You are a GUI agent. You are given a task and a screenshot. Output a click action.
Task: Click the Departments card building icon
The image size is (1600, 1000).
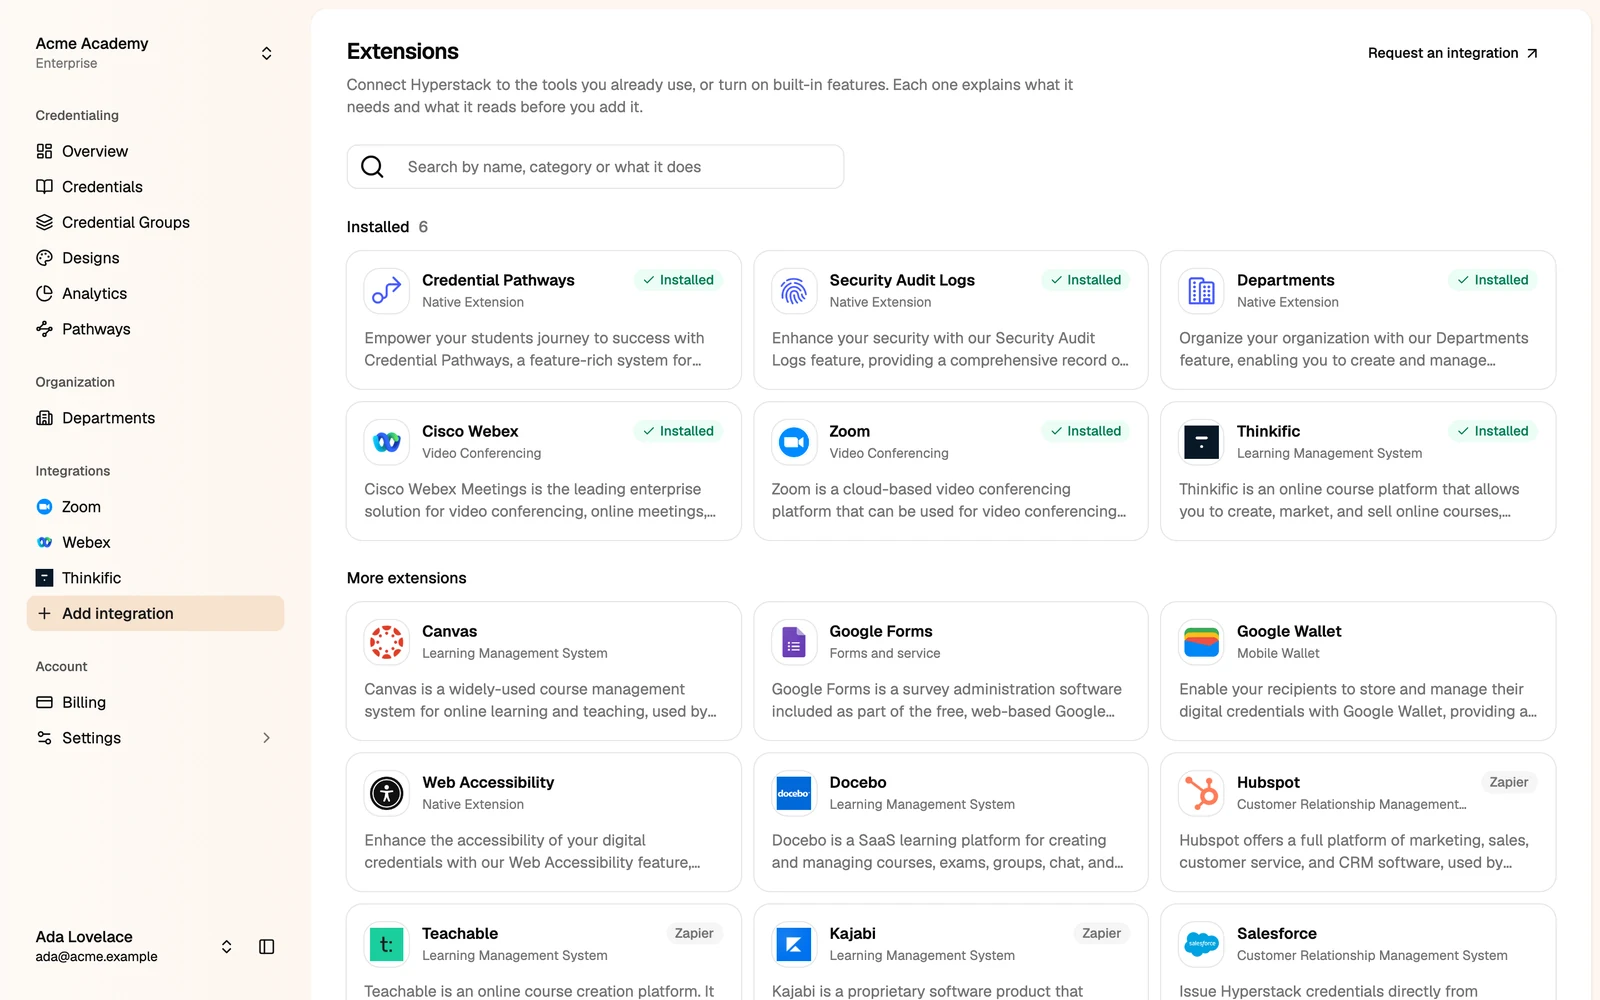click(1201, 291)
